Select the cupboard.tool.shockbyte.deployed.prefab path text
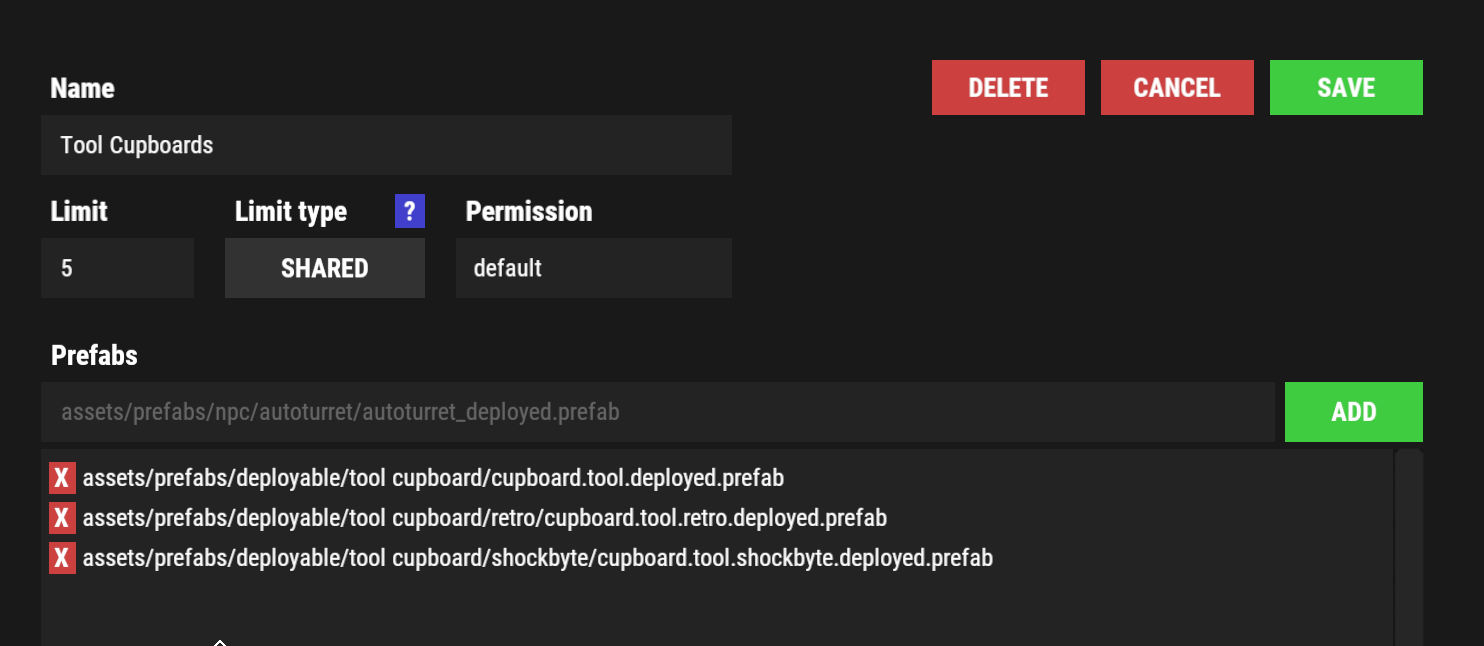Image resolution: width=1484 pixels, height=646 pixels. 538,558
